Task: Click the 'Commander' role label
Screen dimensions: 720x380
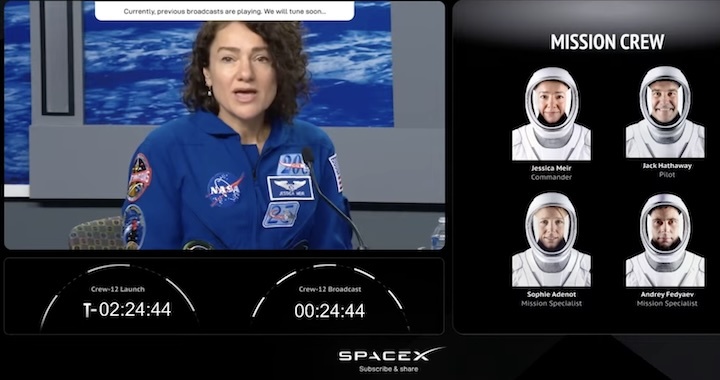Action: point(551,177)
